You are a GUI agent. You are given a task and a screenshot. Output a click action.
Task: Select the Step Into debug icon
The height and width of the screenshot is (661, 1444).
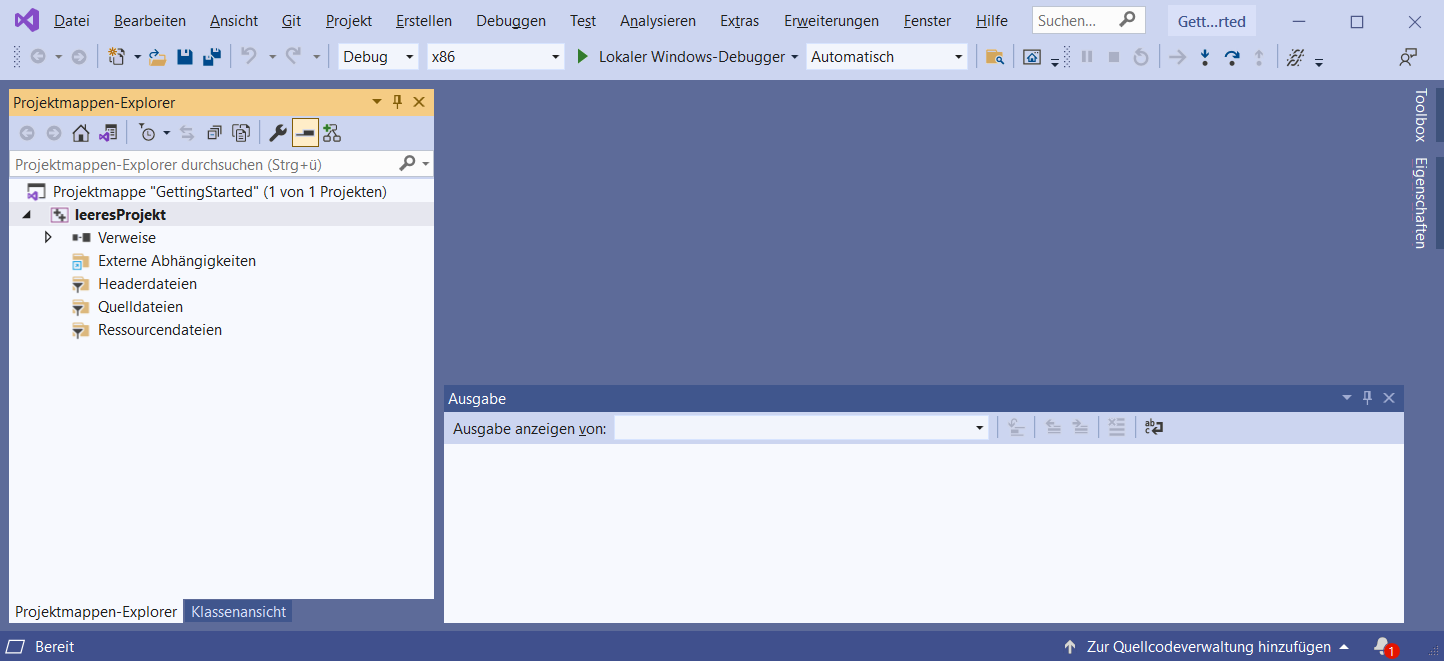pyautogui.click(x=1204, y=57)
